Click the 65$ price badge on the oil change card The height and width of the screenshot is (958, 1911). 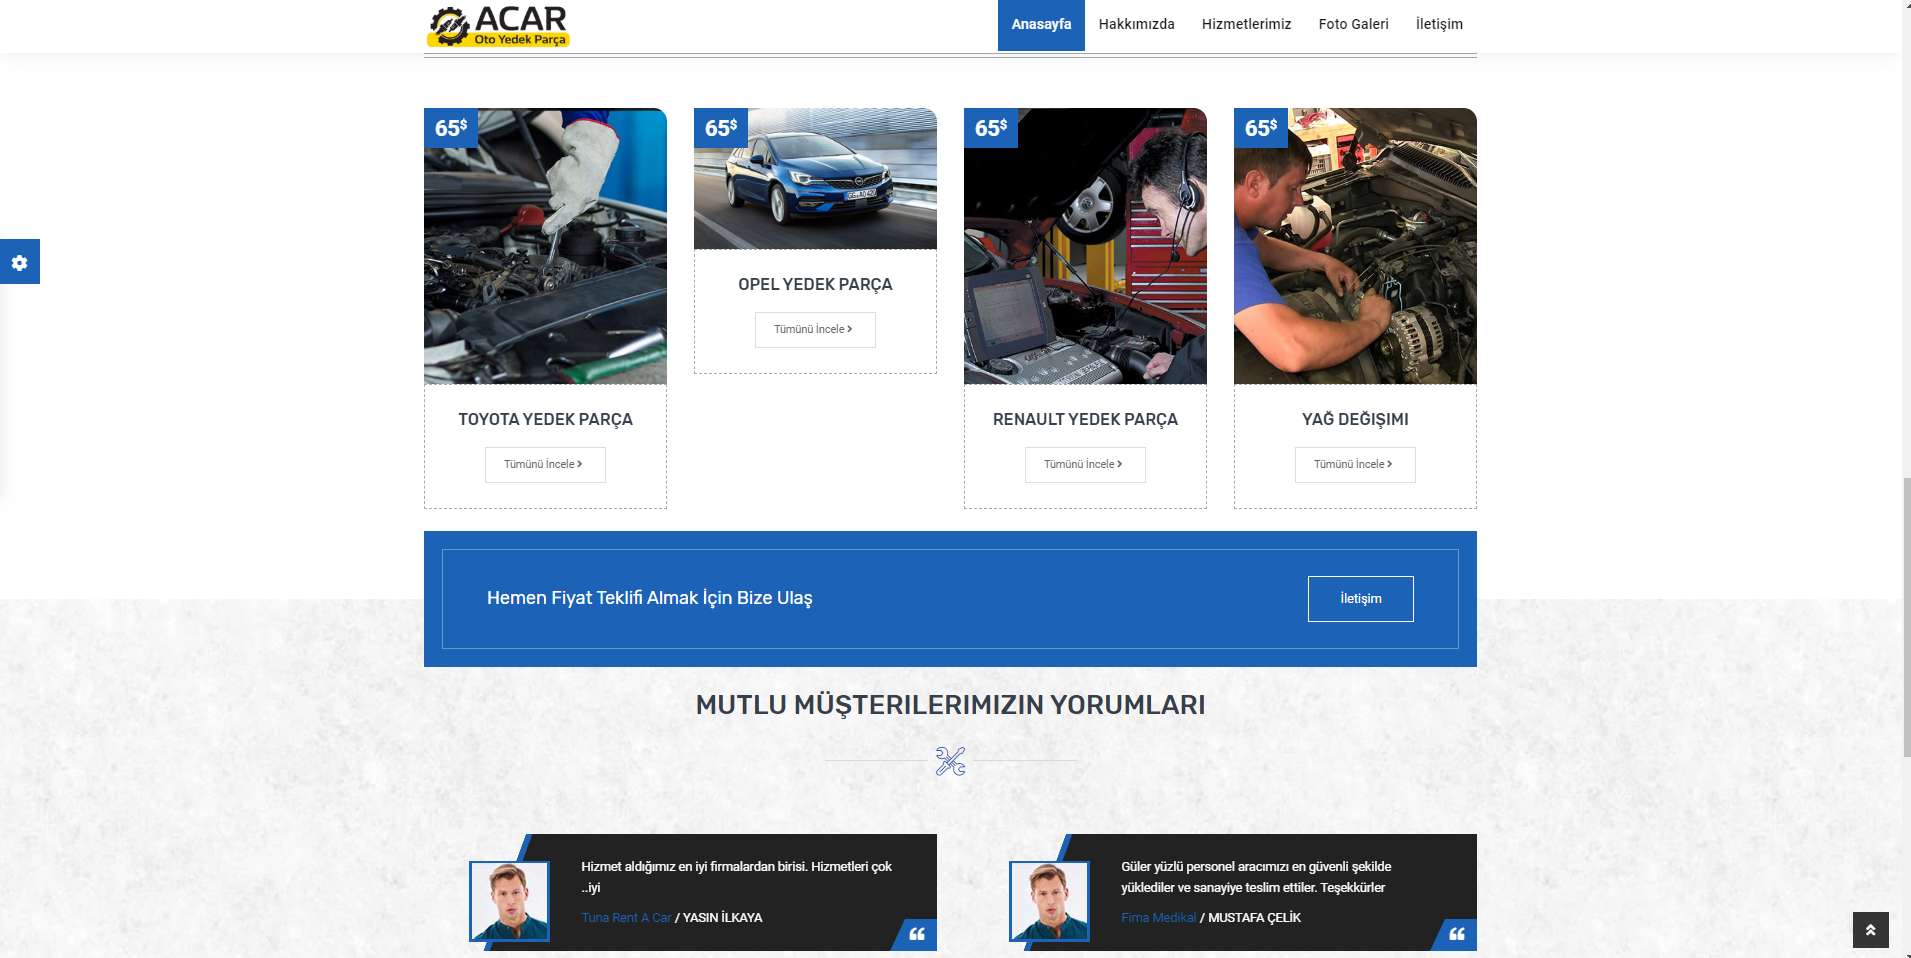[1261, 128]
